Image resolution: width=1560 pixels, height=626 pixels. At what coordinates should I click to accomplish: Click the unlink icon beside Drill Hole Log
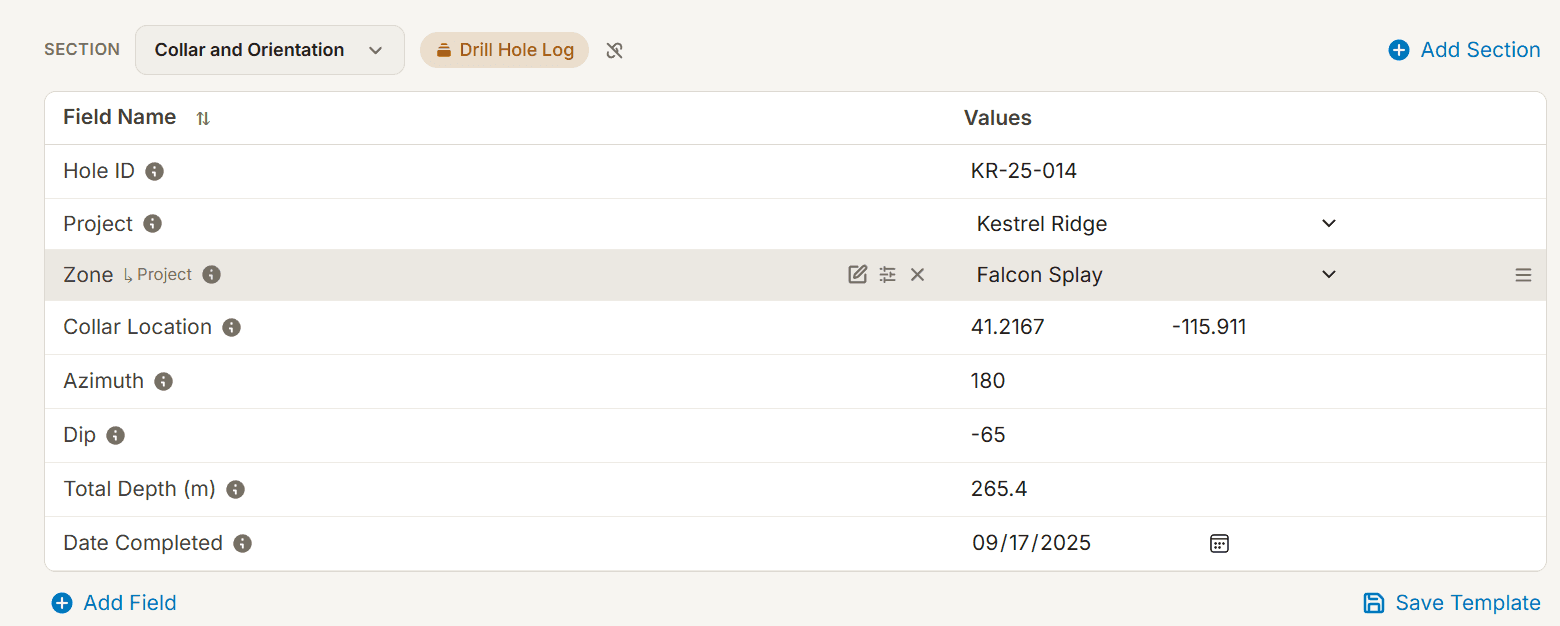click(x=615, y=50)
